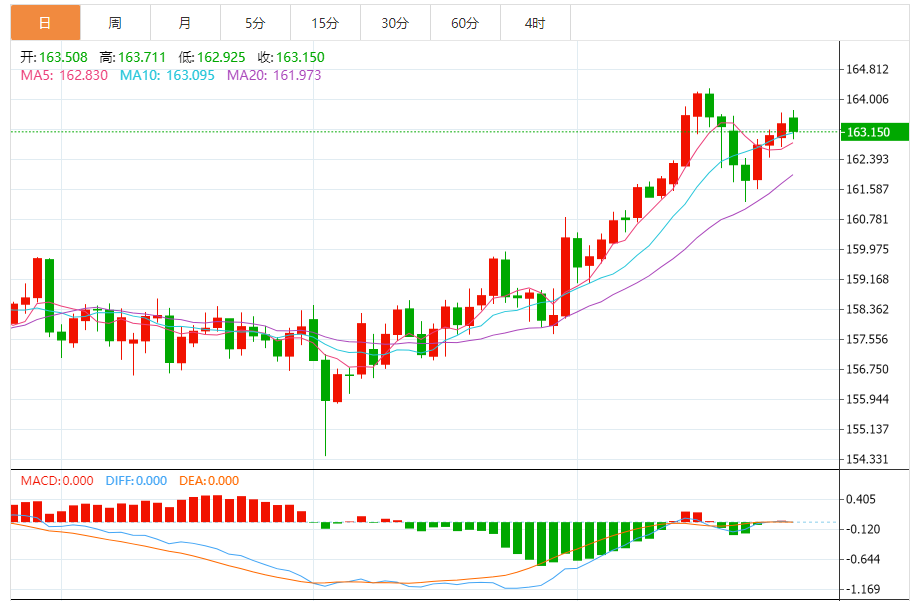Click the low price value 162.925

pos(221,57)
